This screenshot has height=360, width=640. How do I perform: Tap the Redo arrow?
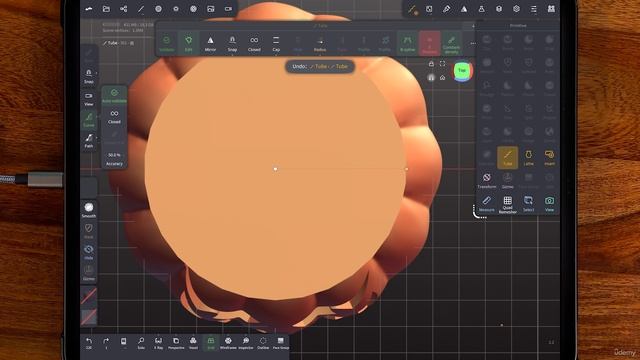(106, 343)
